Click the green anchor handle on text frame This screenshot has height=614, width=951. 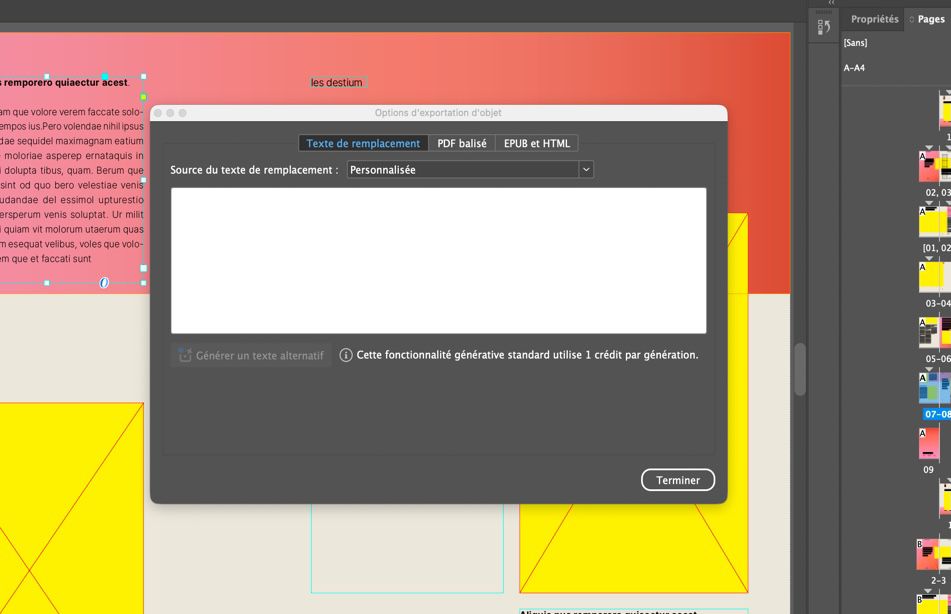(x=144, y=96)
